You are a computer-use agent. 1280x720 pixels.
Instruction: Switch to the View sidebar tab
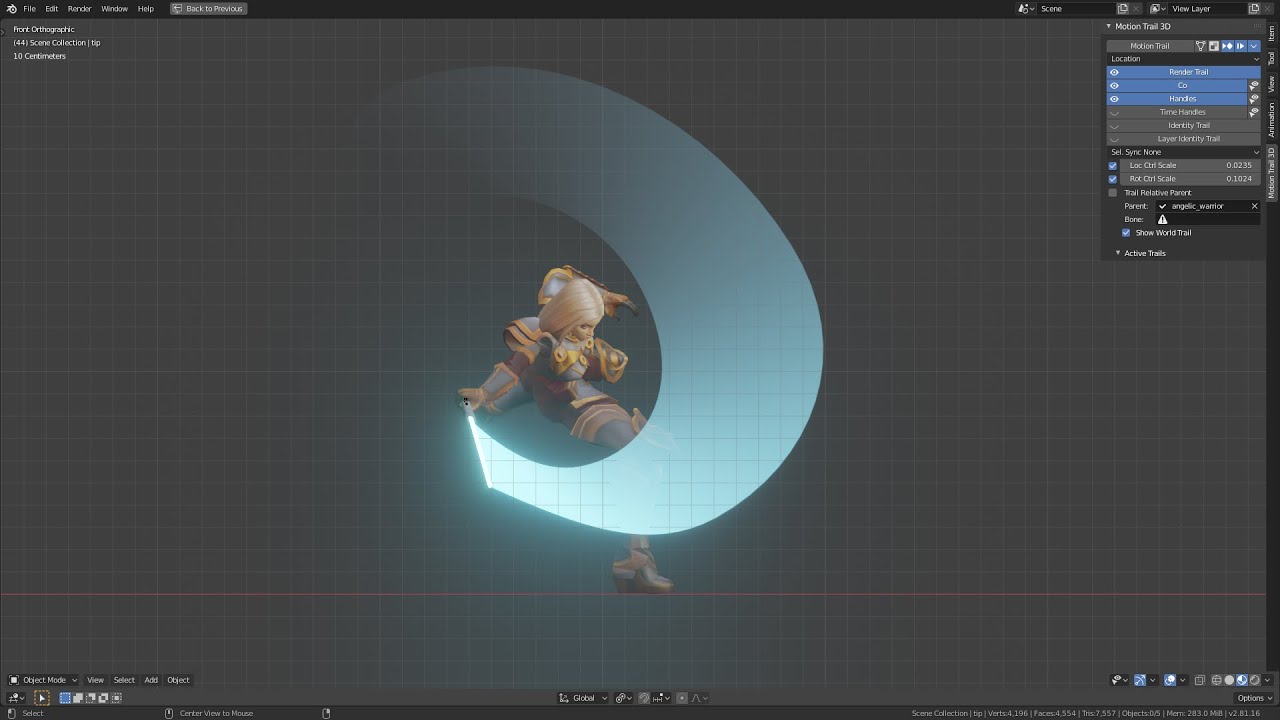point(1272,85)
